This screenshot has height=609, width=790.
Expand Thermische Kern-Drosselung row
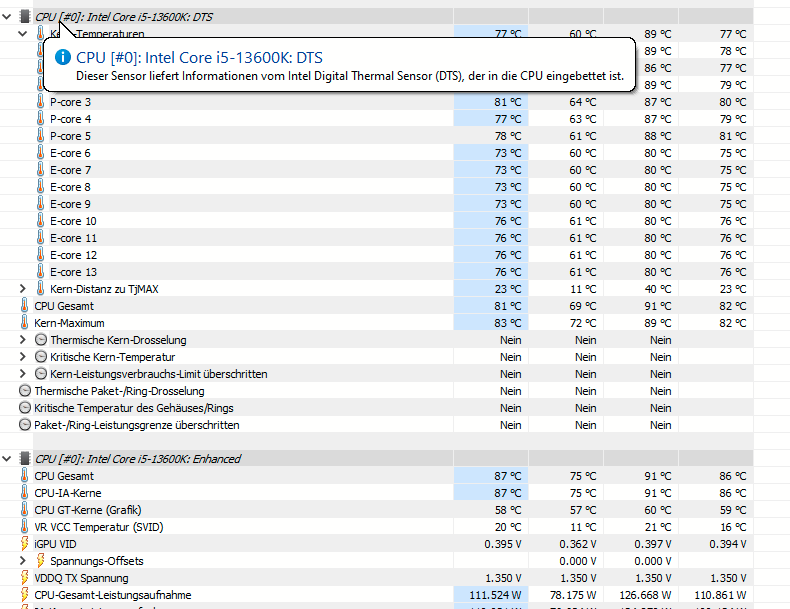pos(23,340)
